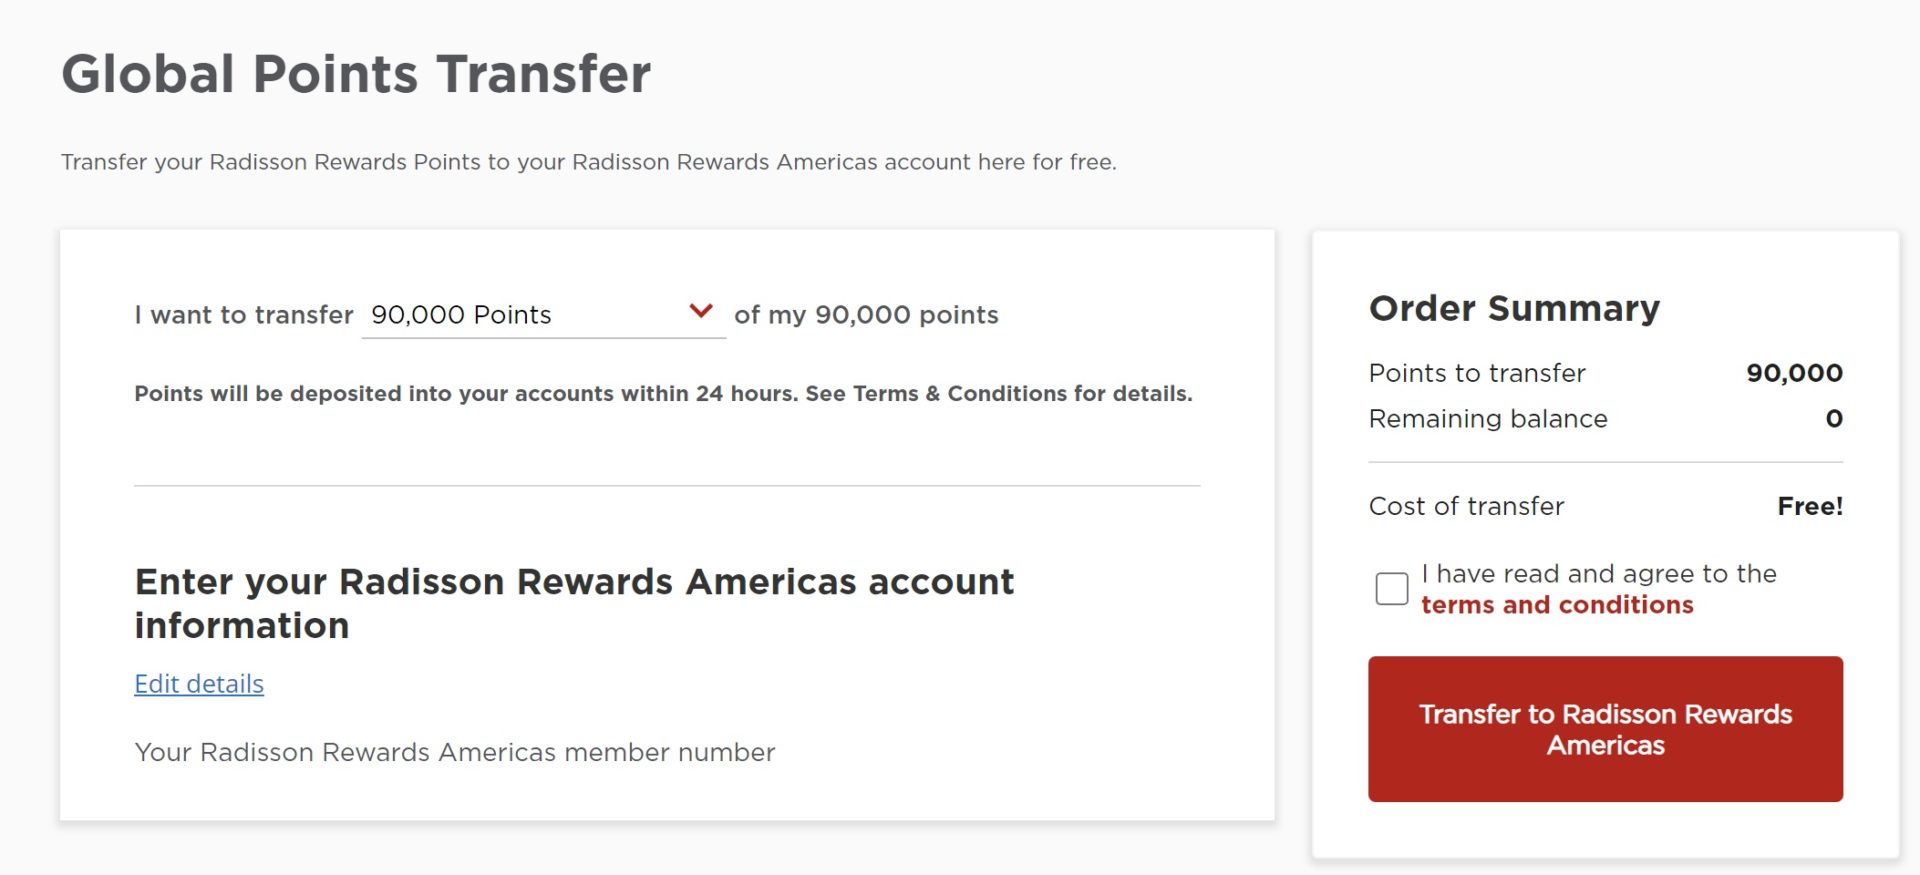Open the terms and conditions link

[1557, 604]
